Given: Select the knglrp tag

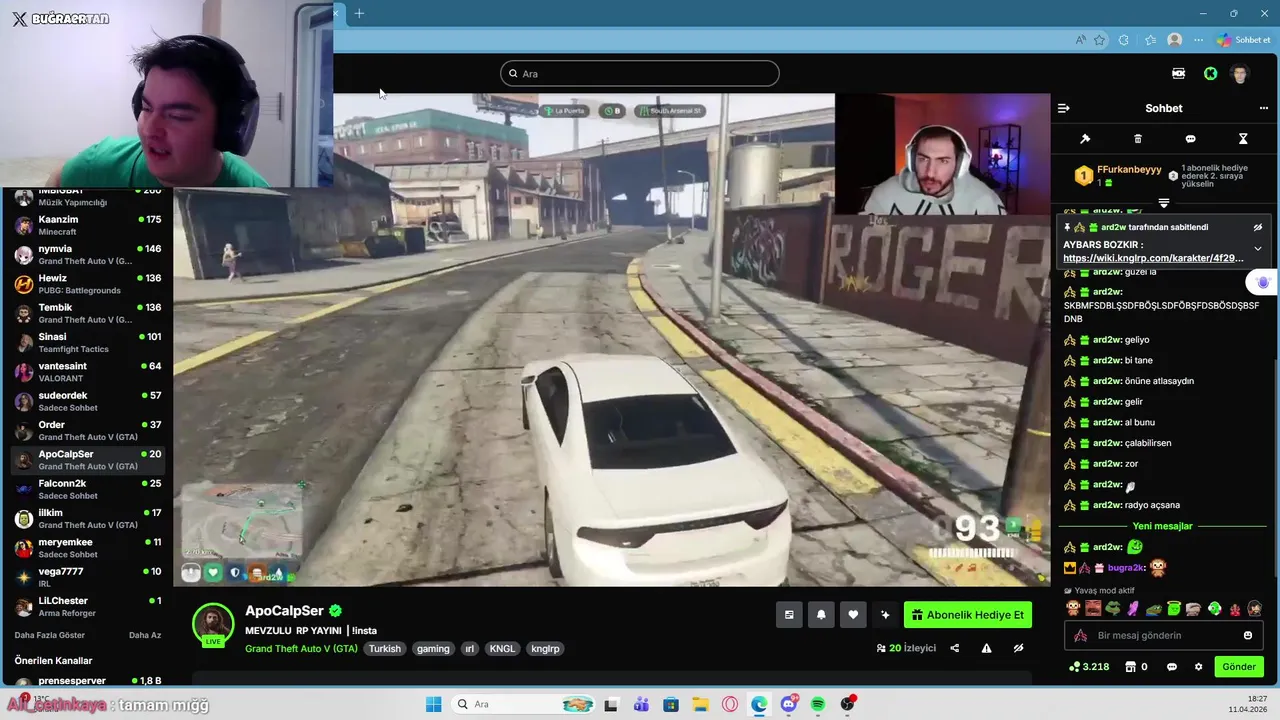Looking at the screenshot, I should click(546, 649).
